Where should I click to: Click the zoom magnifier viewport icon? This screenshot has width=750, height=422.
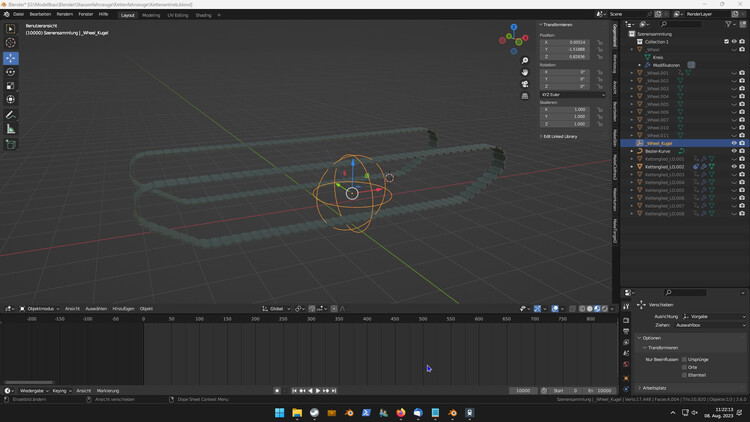pos(525,60)
